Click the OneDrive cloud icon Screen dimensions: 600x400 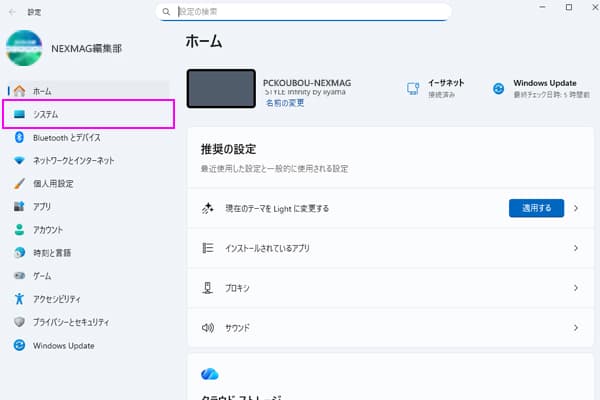(210, 374)
